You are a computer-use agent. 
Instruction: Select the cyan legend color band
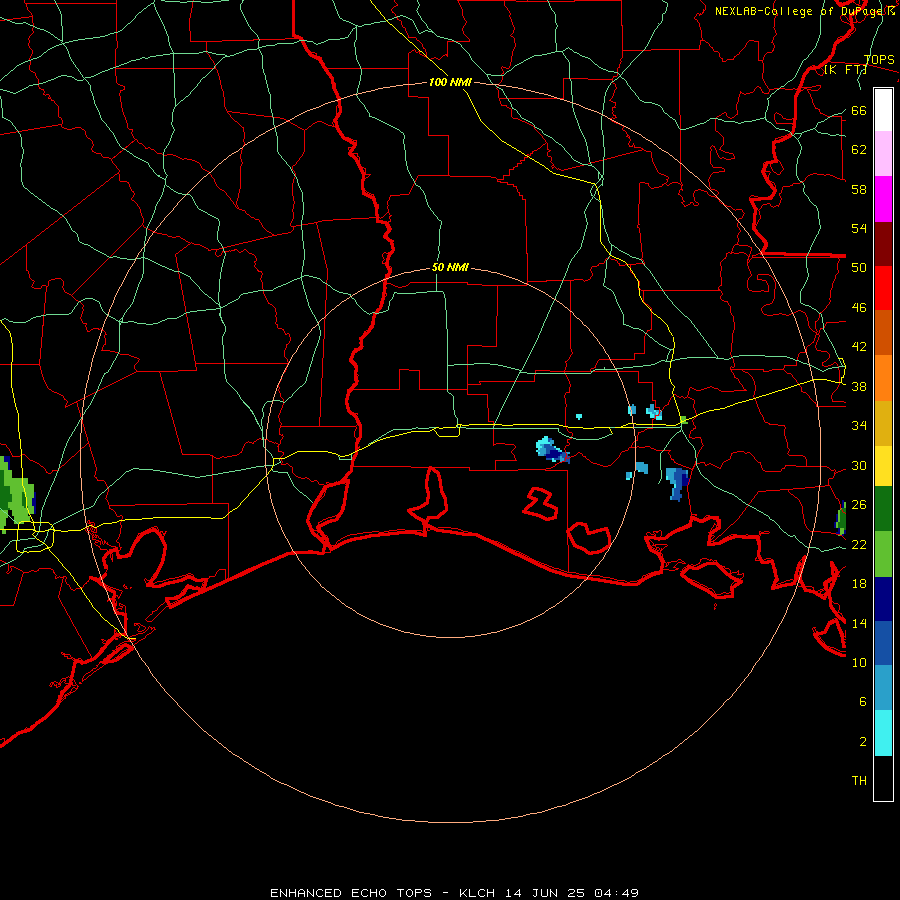pos(883,733)
